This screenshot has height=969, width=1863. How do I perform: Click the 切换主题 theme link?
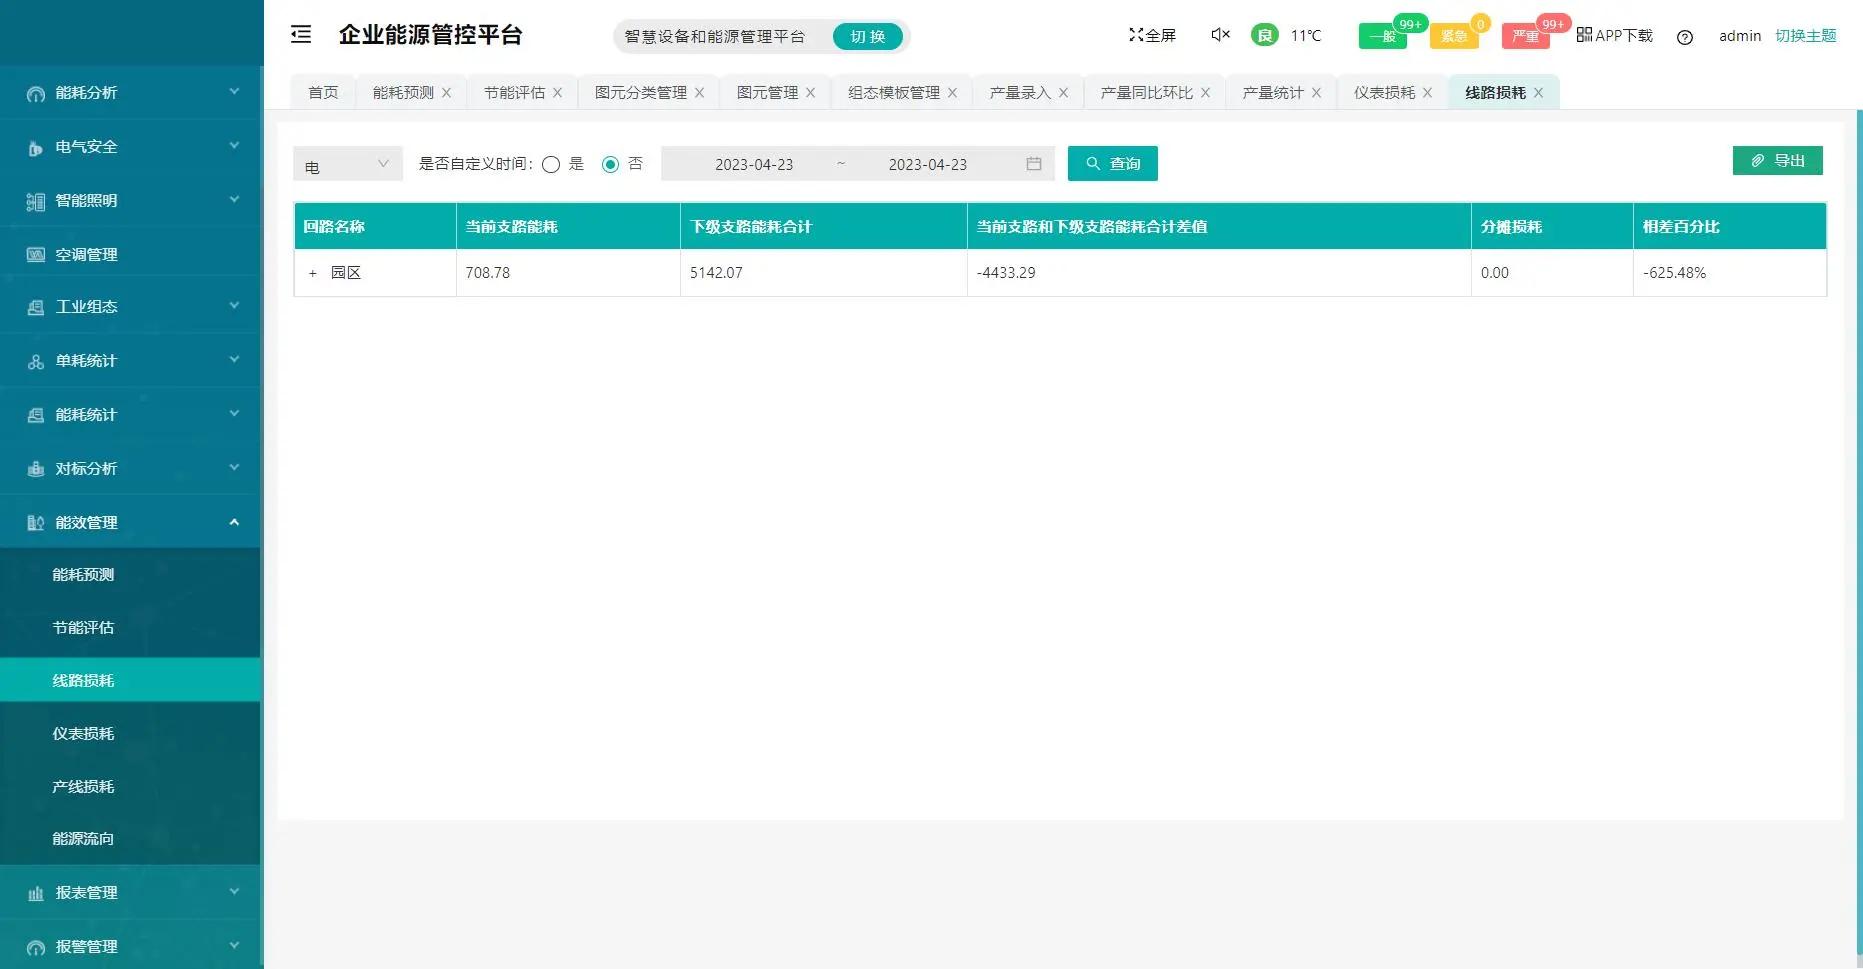(x=1805, y=35)
